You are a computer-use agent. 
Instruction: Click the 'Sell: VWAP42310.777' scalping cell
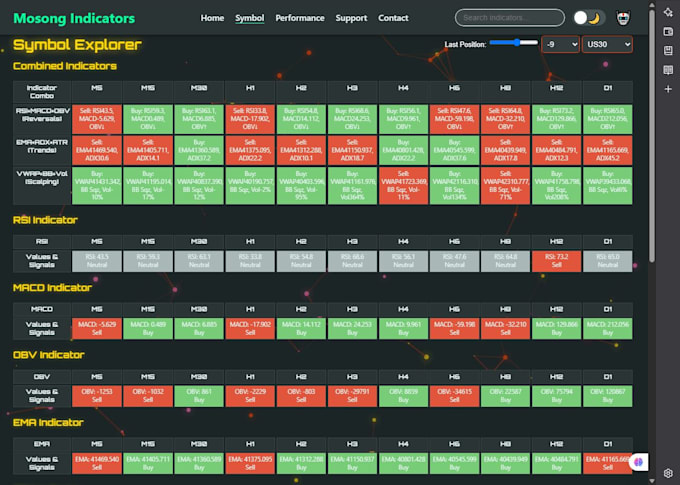click(506, 185)
